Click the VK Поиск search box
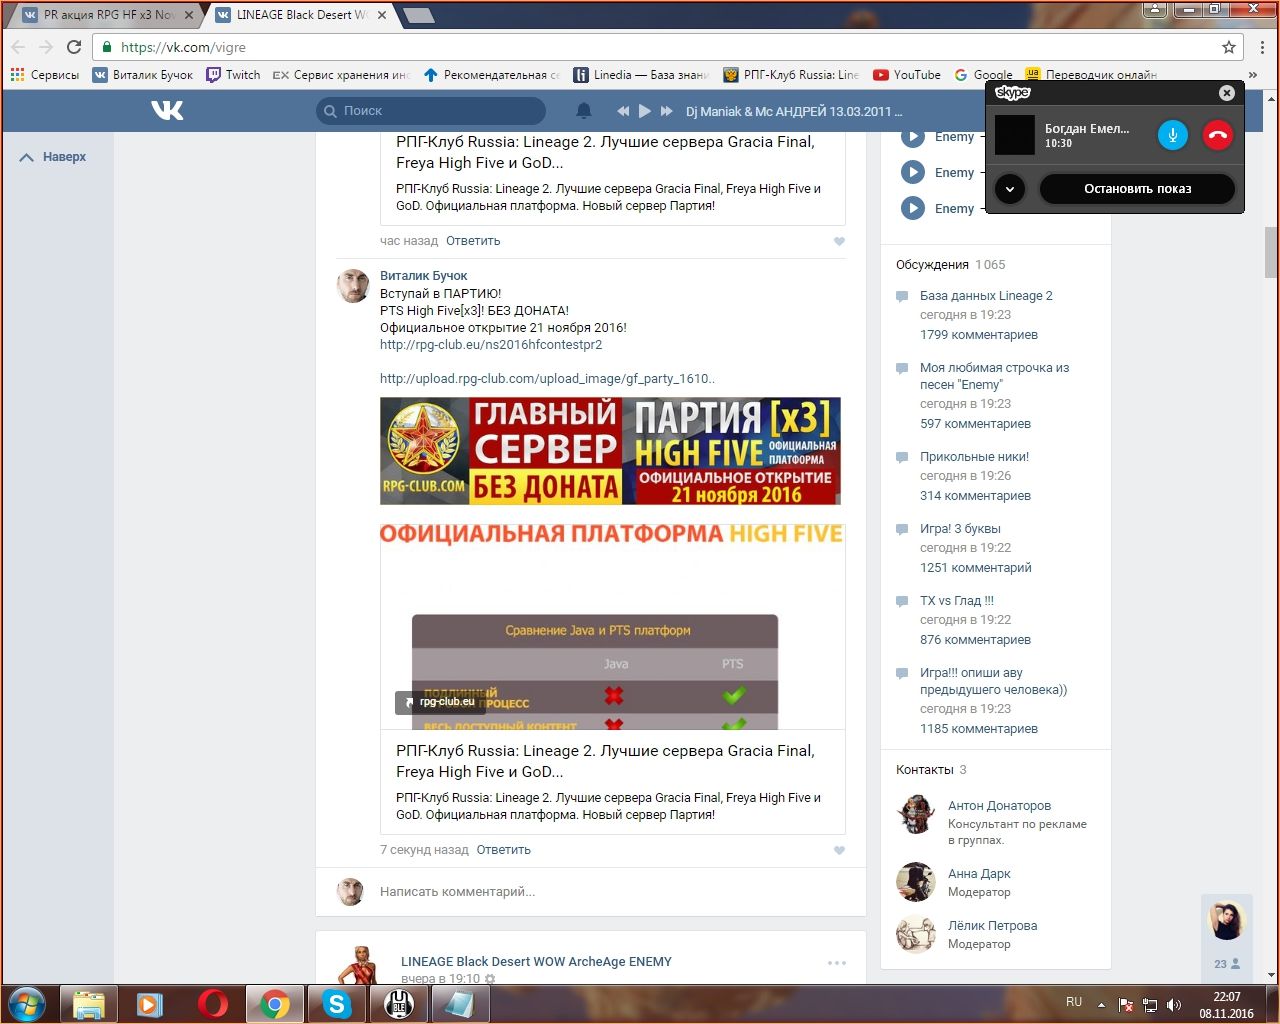The width and height of the screenshot is (1280, 1024). 431,111
